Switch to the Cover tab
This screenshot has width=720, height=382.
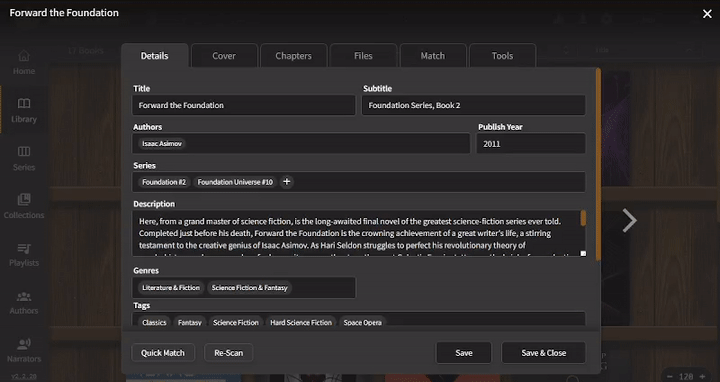224,56
